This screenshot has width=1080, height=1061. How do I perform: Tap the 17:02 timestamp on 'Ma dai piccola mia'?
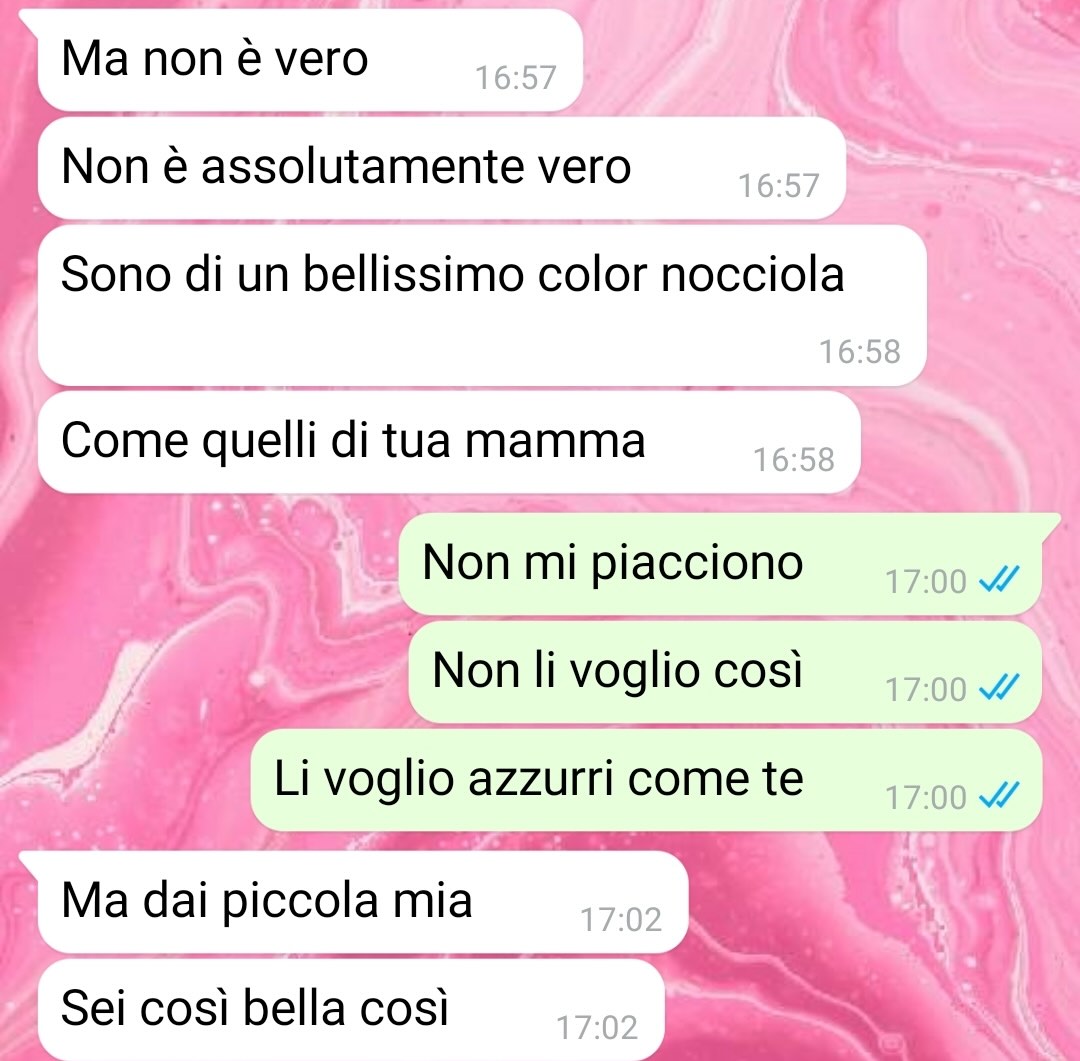pyautogui.click(x=621, y=920)
